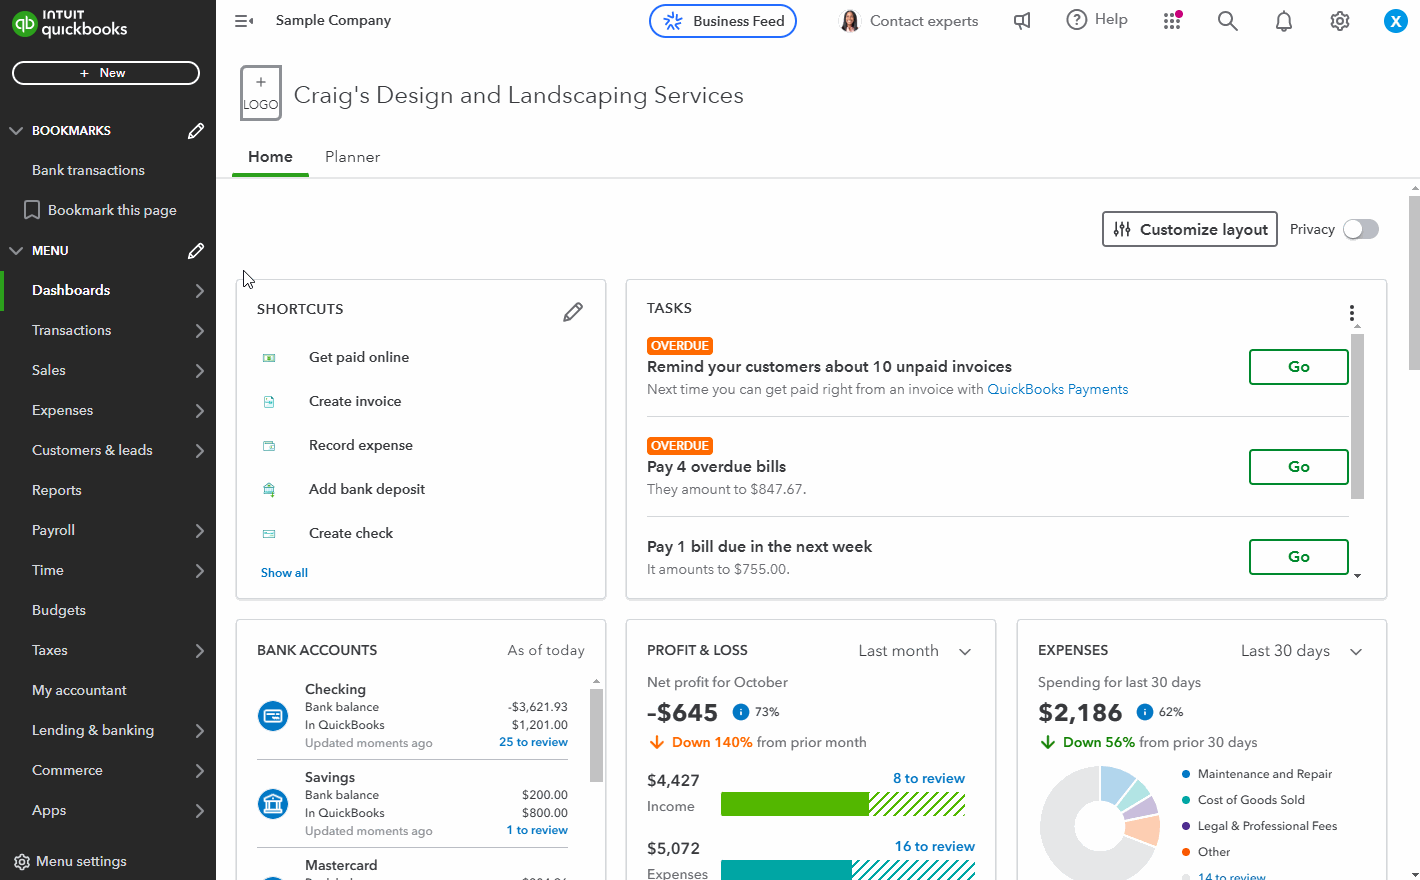Click the Get paid online icon
Screen dimensions: 1420x880
click(x=269, y=358)
